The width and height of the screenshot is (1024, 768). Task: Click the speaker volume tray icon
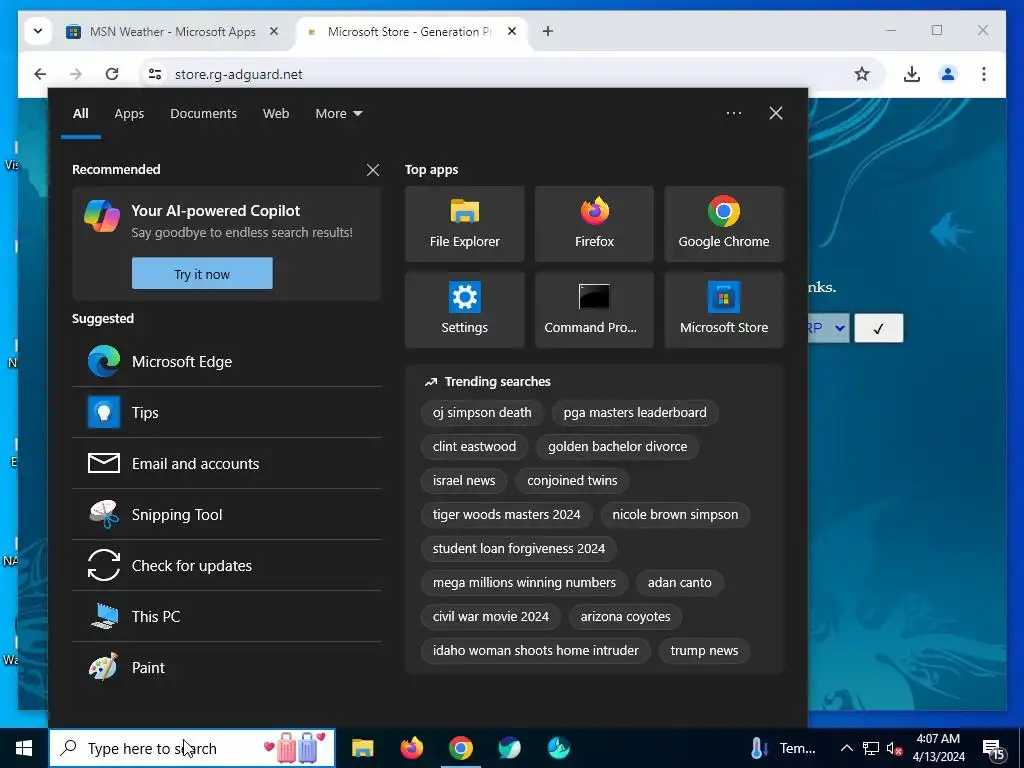(894, 748)
